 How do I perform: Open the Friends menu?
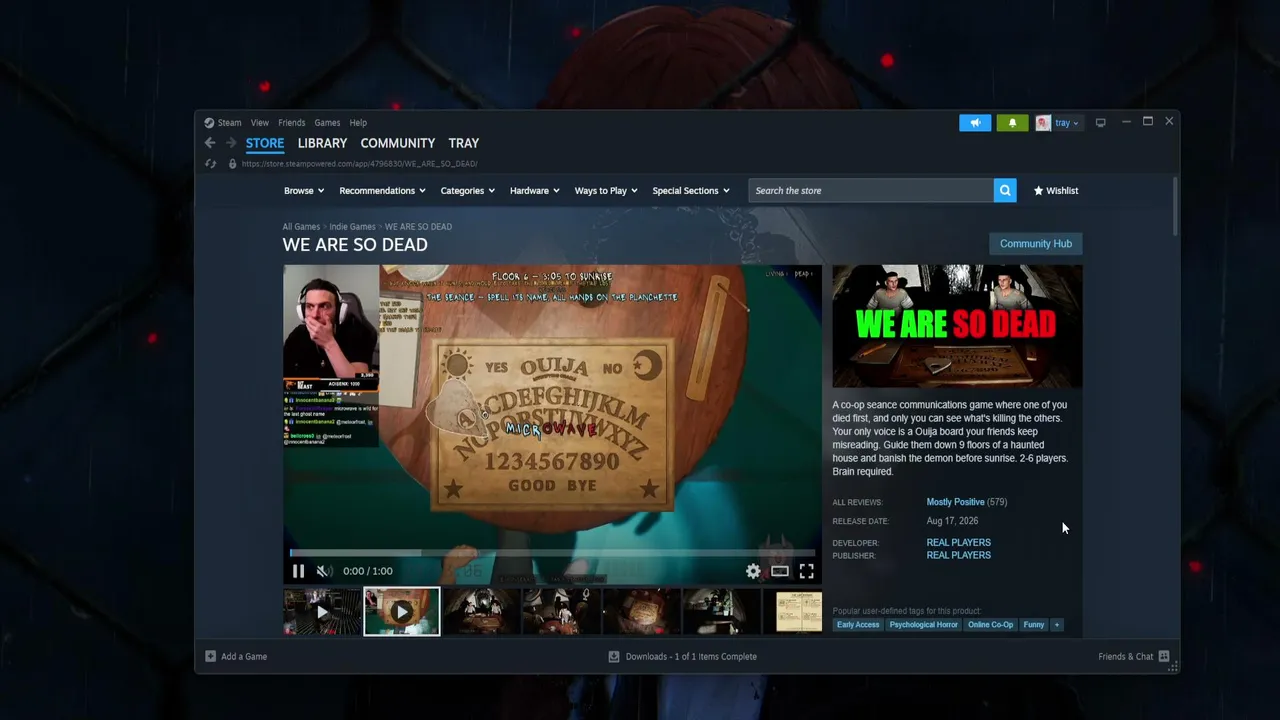292,123
